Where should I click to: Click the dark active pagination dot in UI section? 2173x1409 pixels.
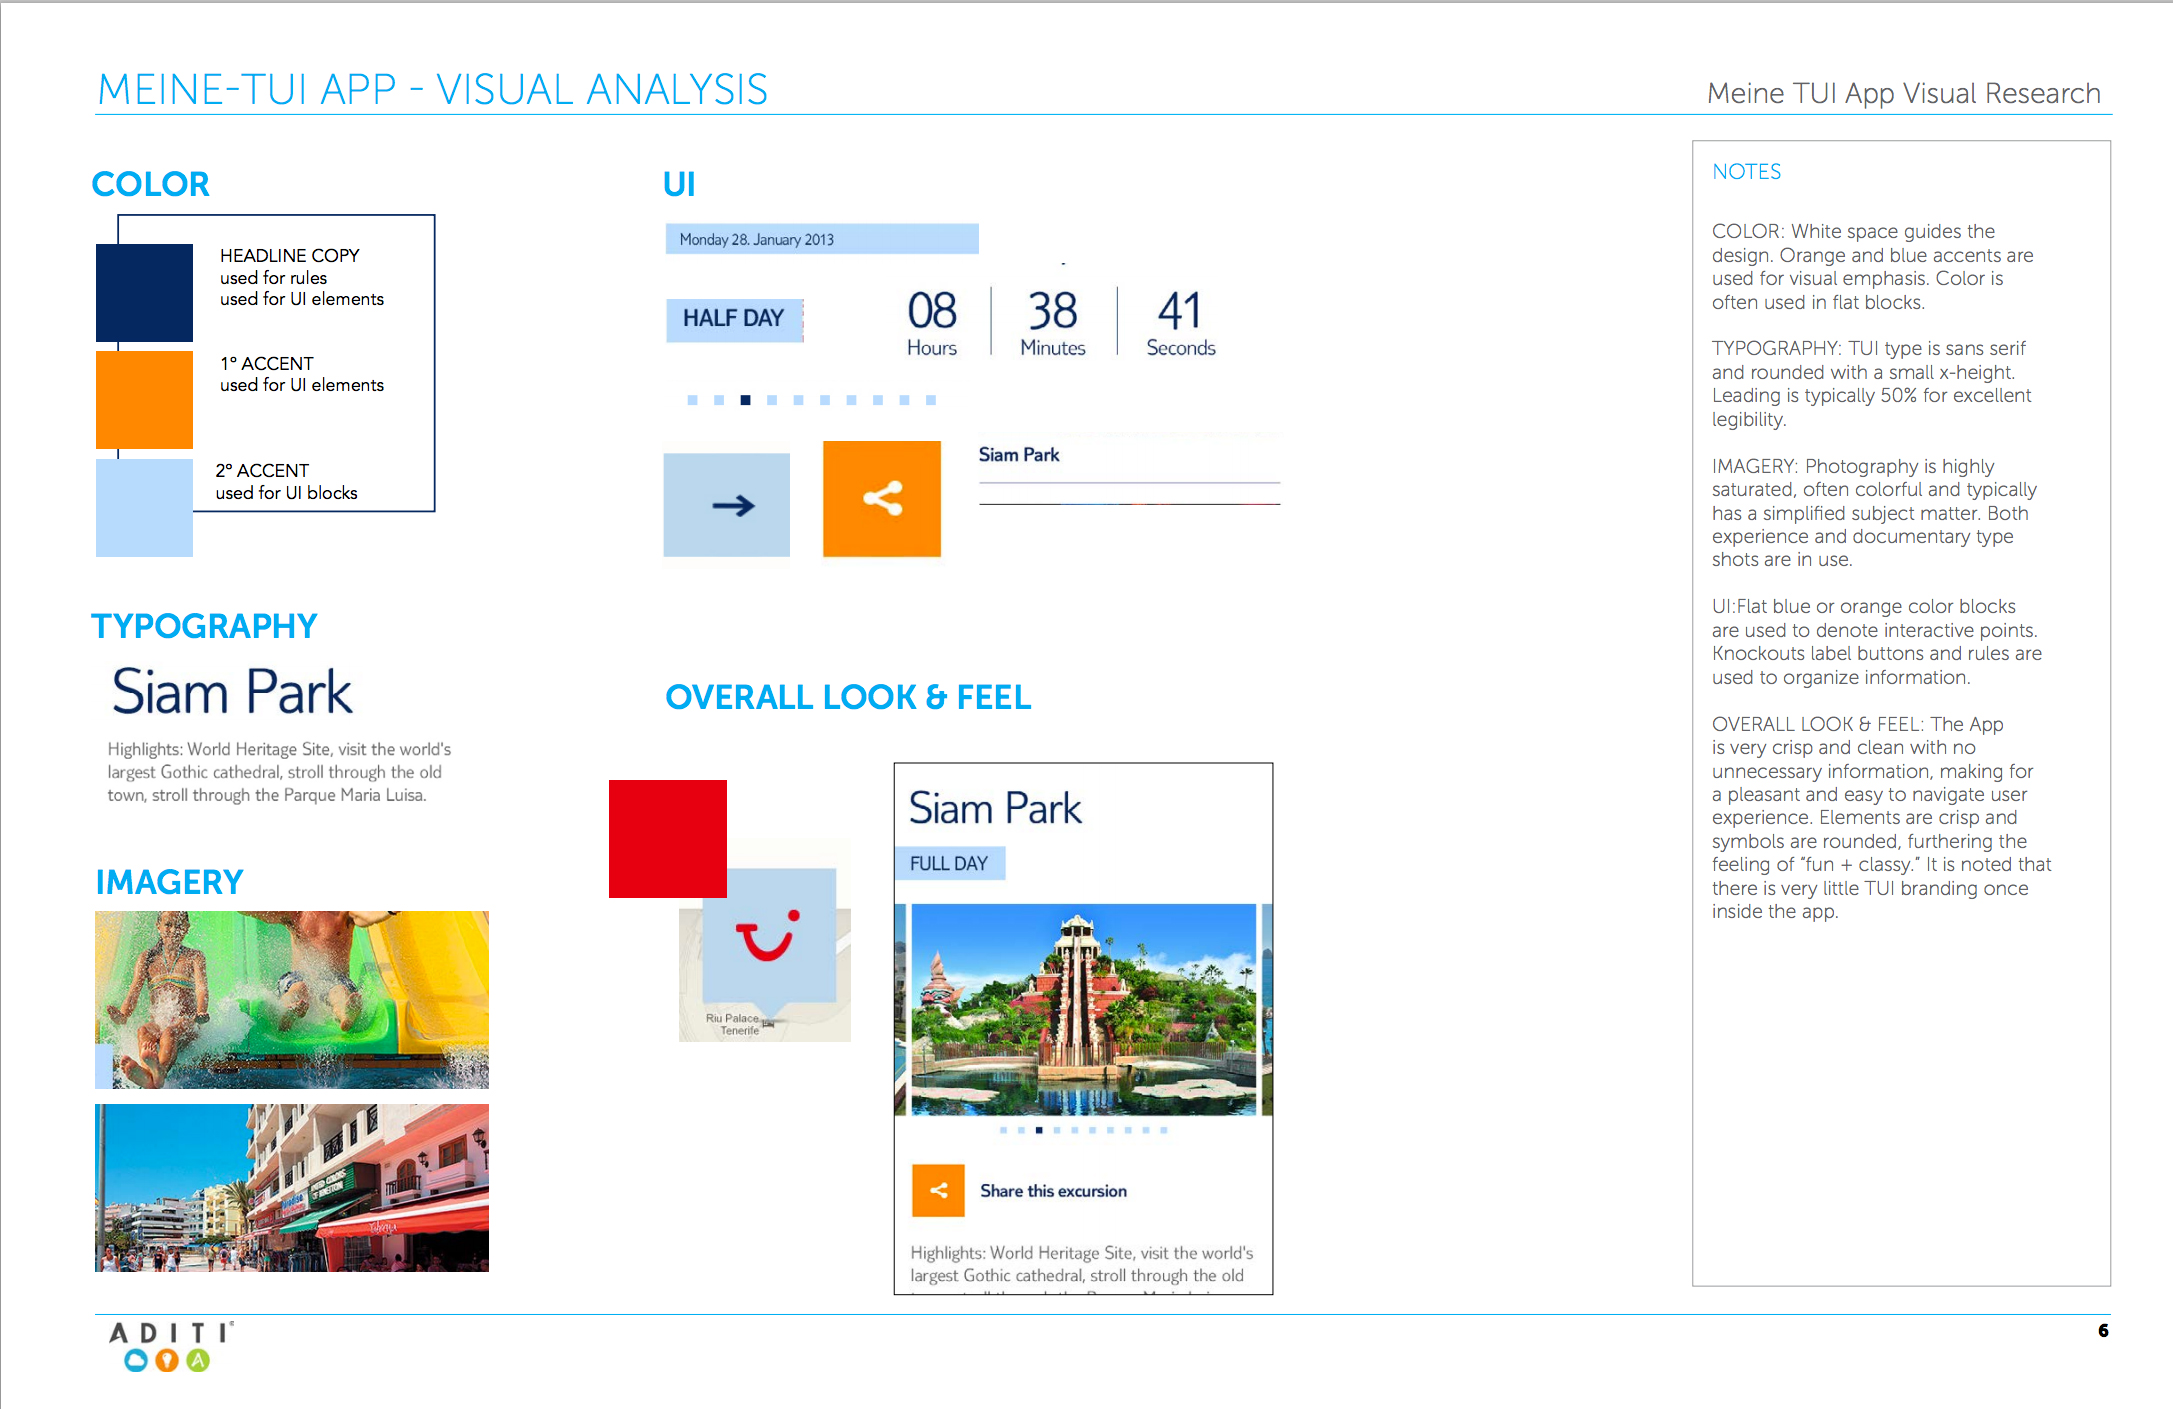[x=745, y=400]
